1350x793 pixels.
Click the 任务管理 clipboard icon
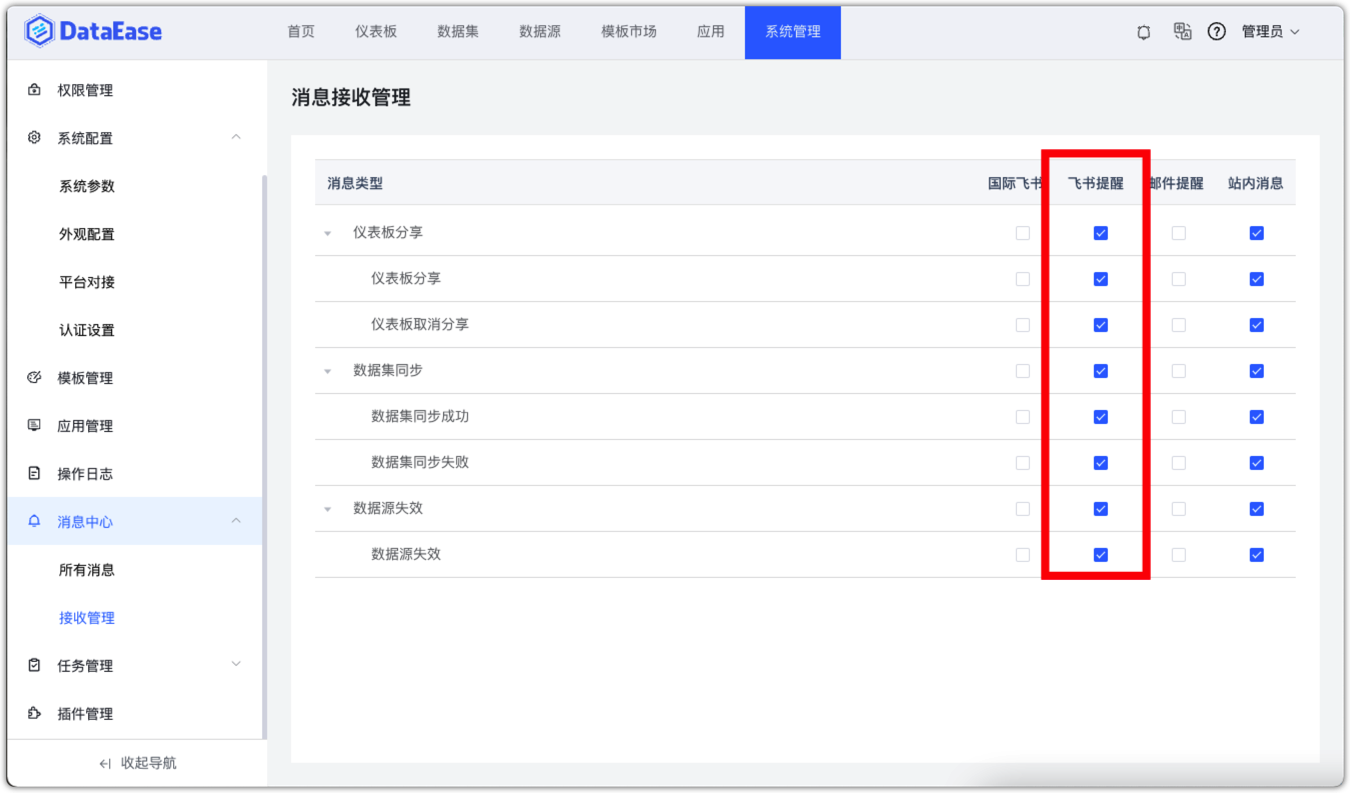point(35,665)
